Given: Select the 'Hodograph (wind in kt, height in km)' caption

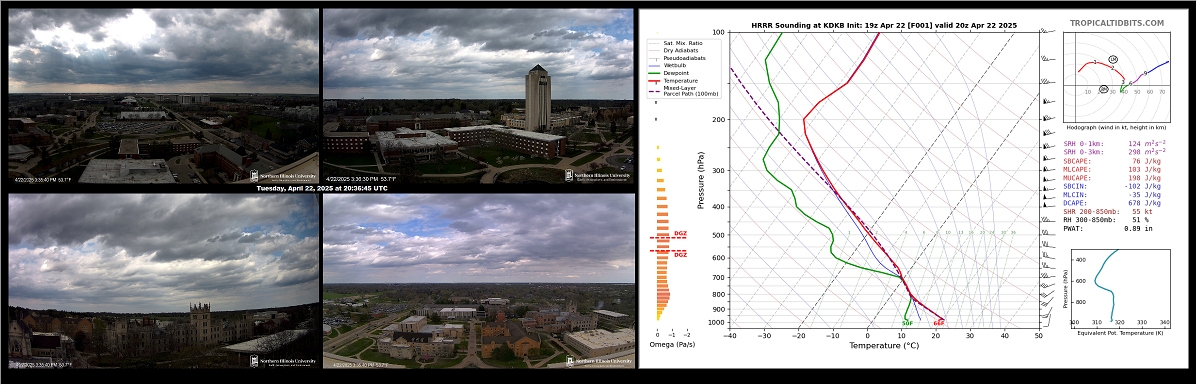Looking at the screenshot, I should [1118, 128].
